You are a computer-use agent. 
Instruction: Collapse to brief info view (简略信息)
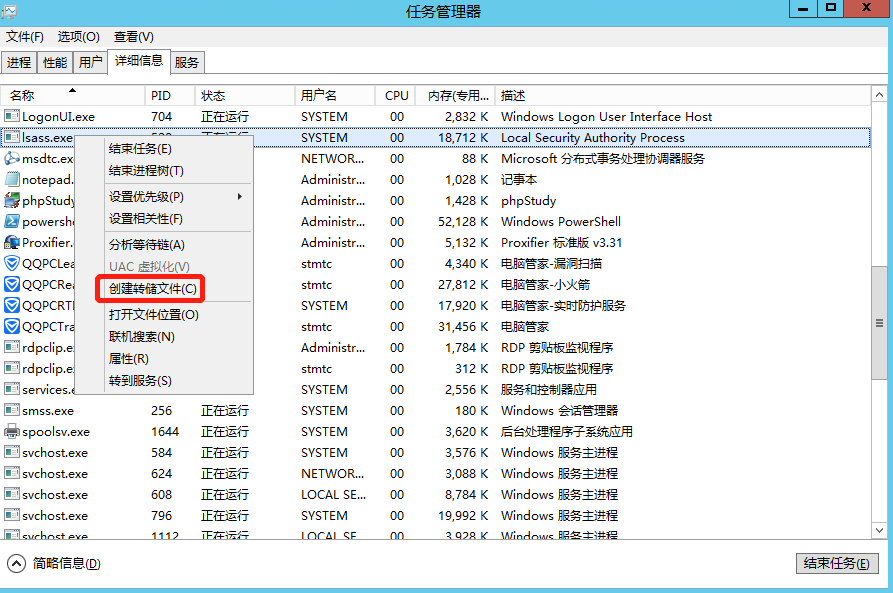tap(54, 563)
